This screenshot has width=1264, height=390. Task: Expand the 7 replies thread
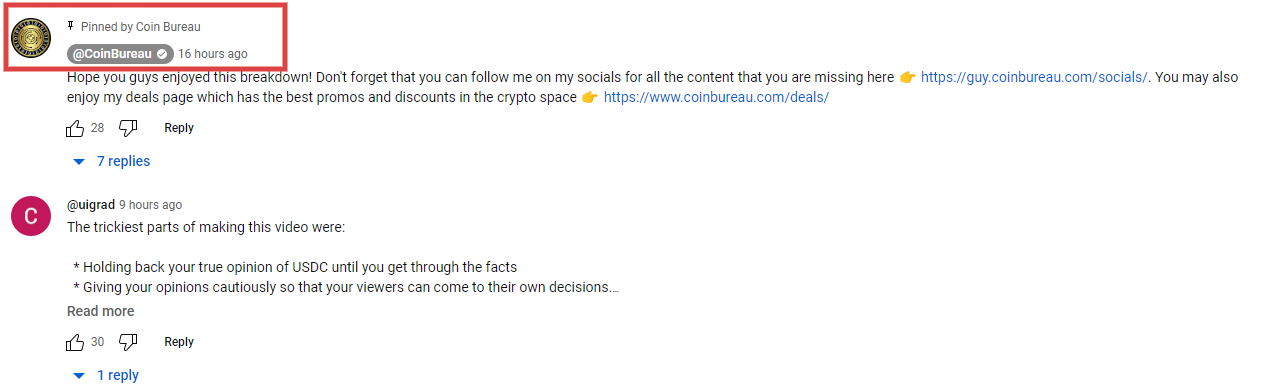(112, 161)
